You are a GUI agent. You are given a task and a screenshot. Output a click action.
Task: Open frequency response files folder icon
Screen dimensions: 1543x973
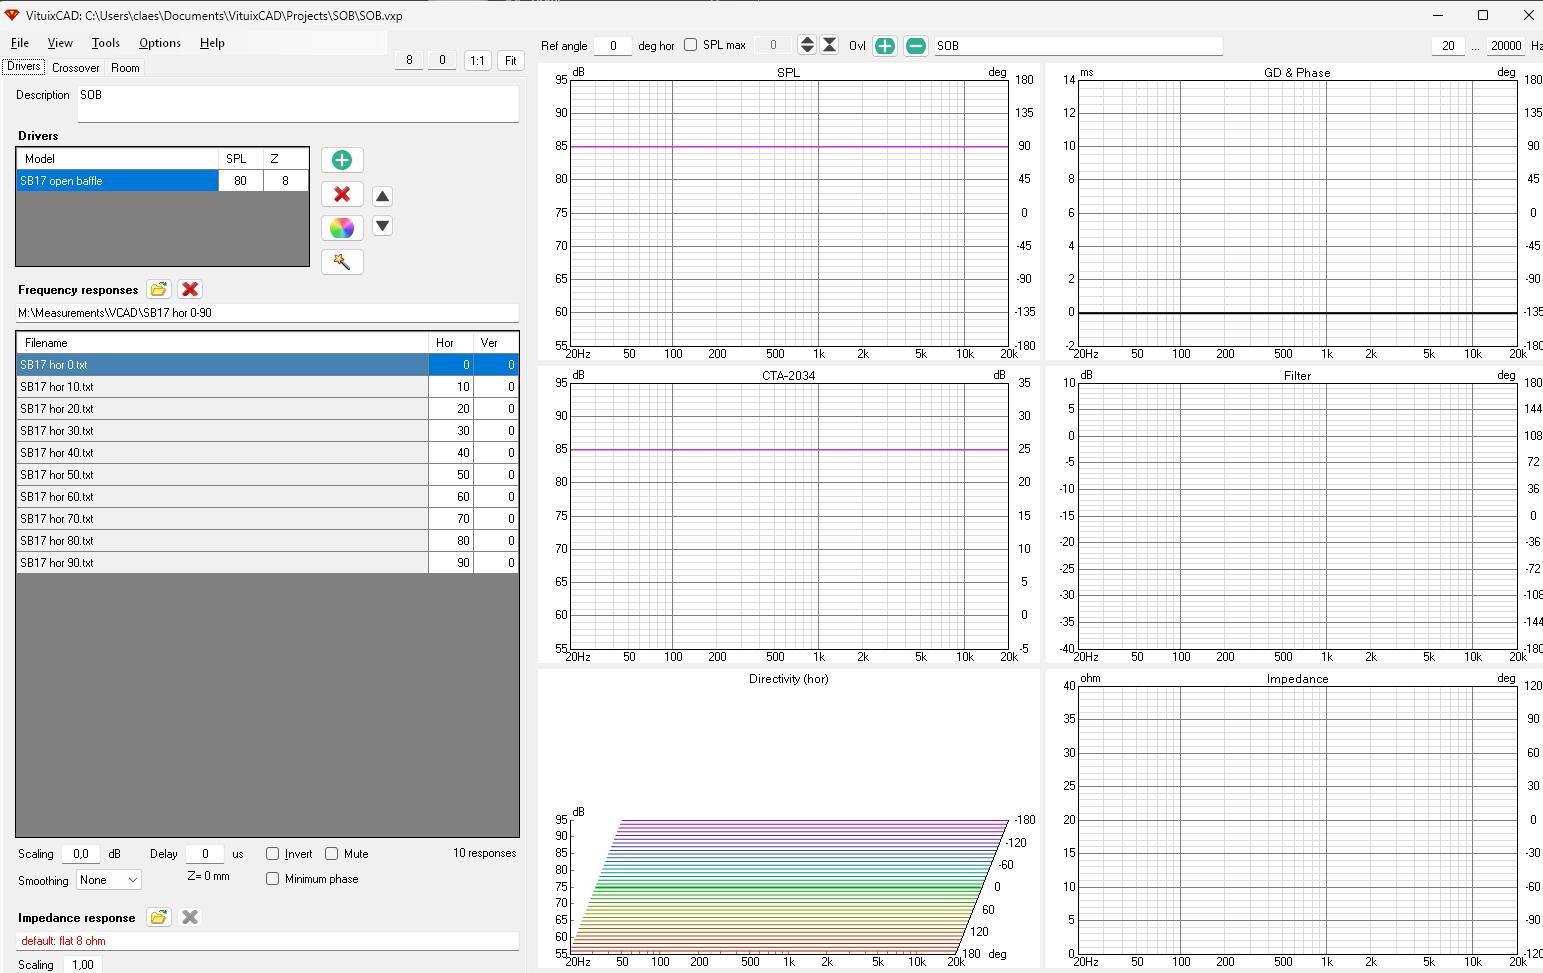pos(158,289)
